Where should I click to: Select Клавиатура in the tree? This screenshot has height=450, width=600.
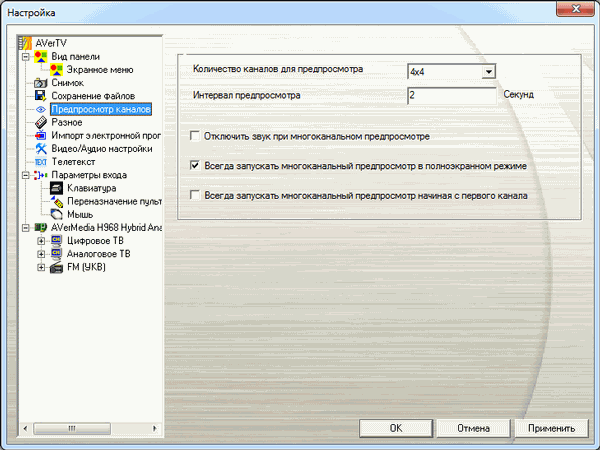pos(91,188)
